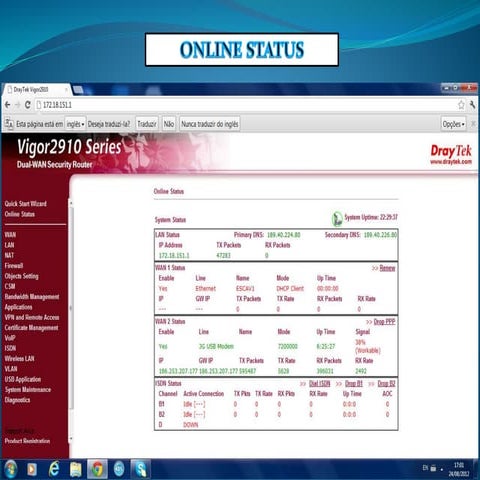Open VoIP menu in sidebar
480x480 pixels.
(10, 338)
